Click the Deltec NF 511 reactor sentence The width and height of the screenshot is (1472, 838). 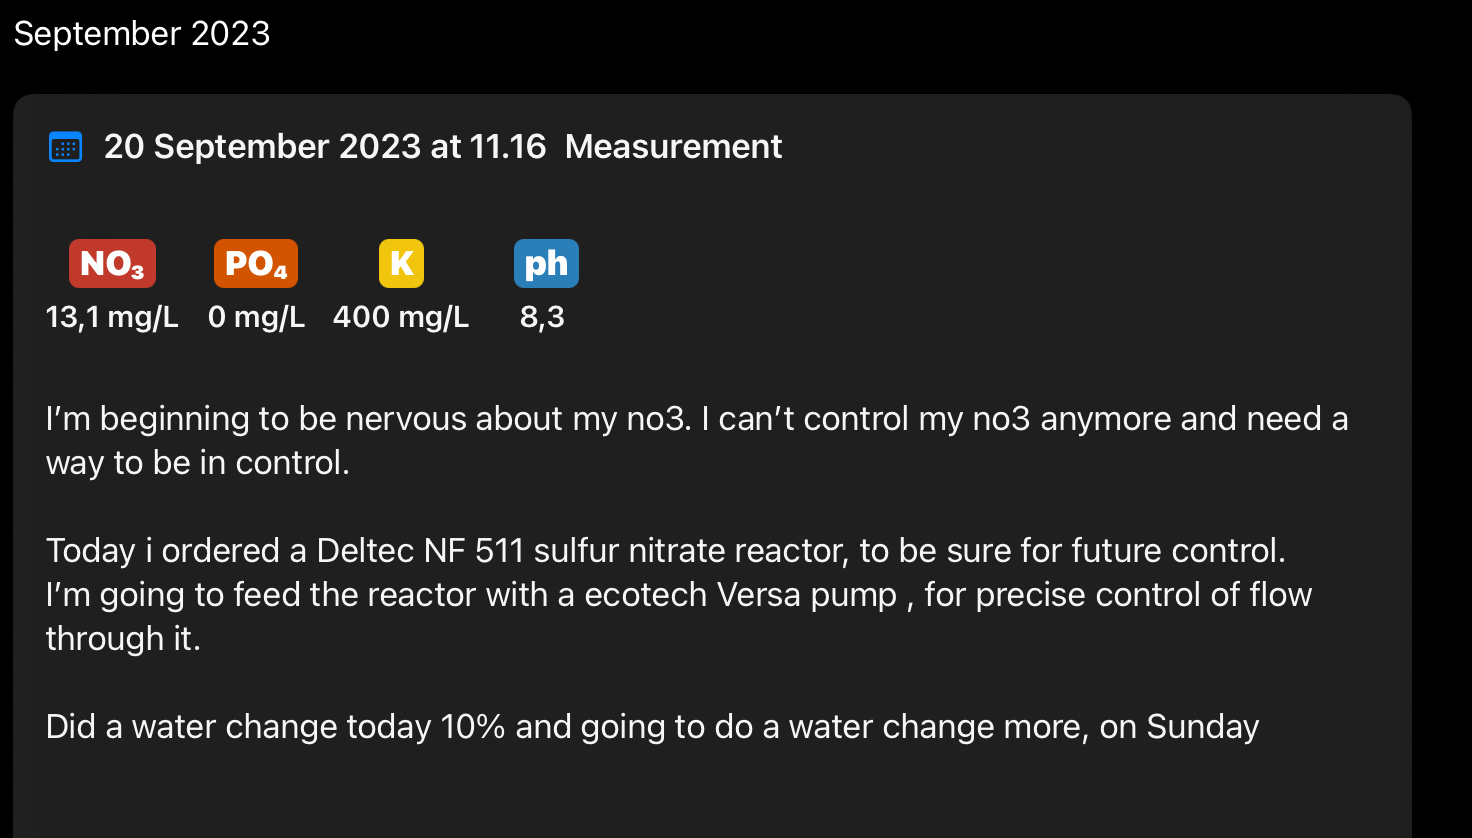pyautogui.click(x=665, y=550)
